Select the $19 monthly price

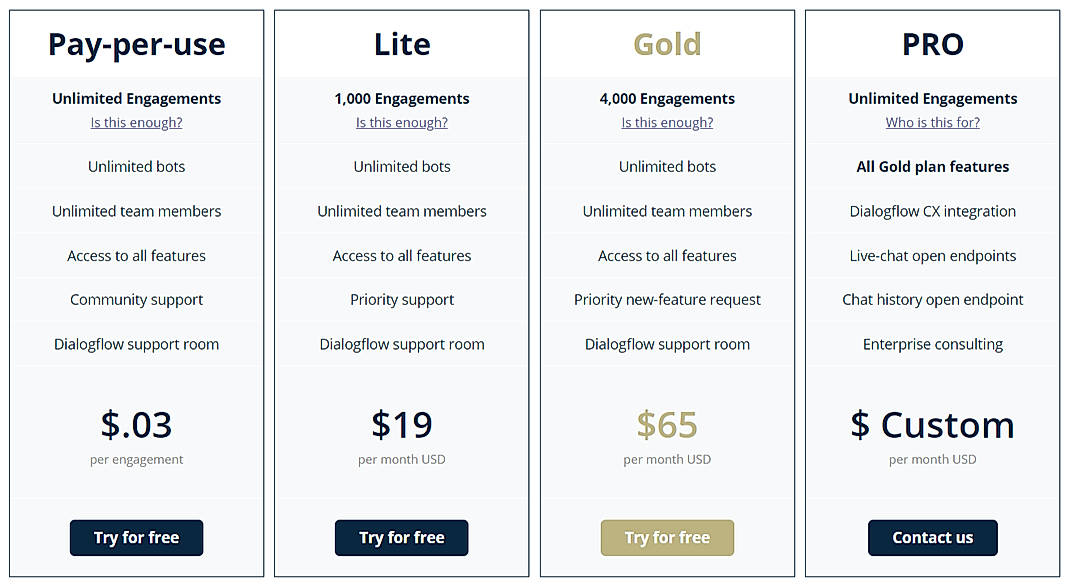click(401, 424)
